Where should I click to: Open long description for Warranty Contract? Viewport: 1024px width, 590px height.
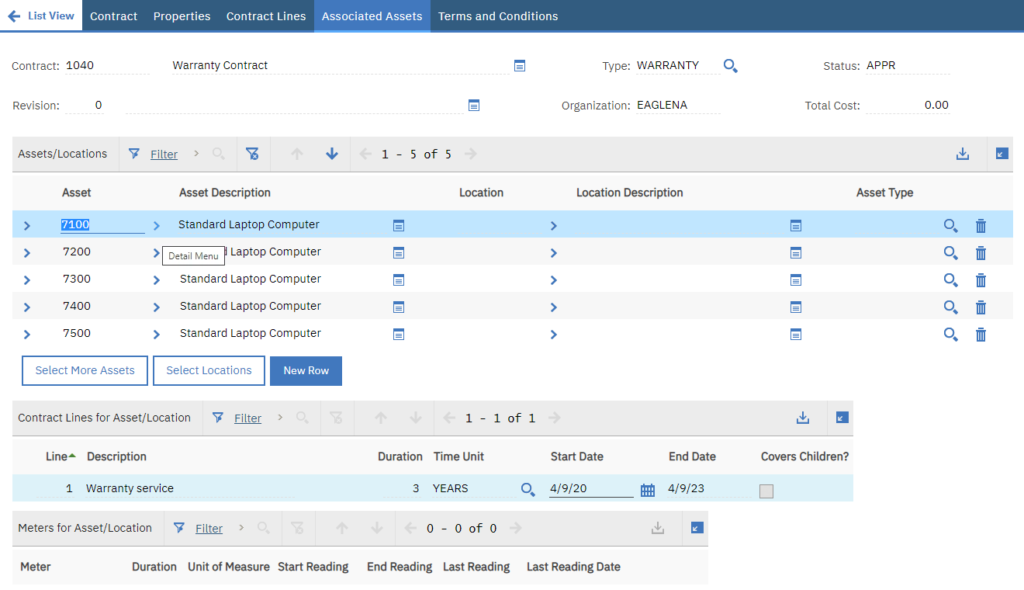519,66
